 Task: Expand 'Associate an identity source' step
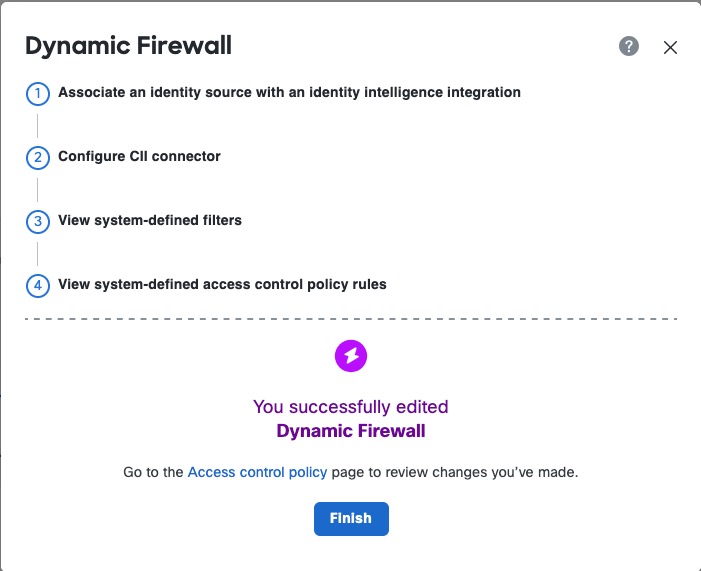(289, 92)
